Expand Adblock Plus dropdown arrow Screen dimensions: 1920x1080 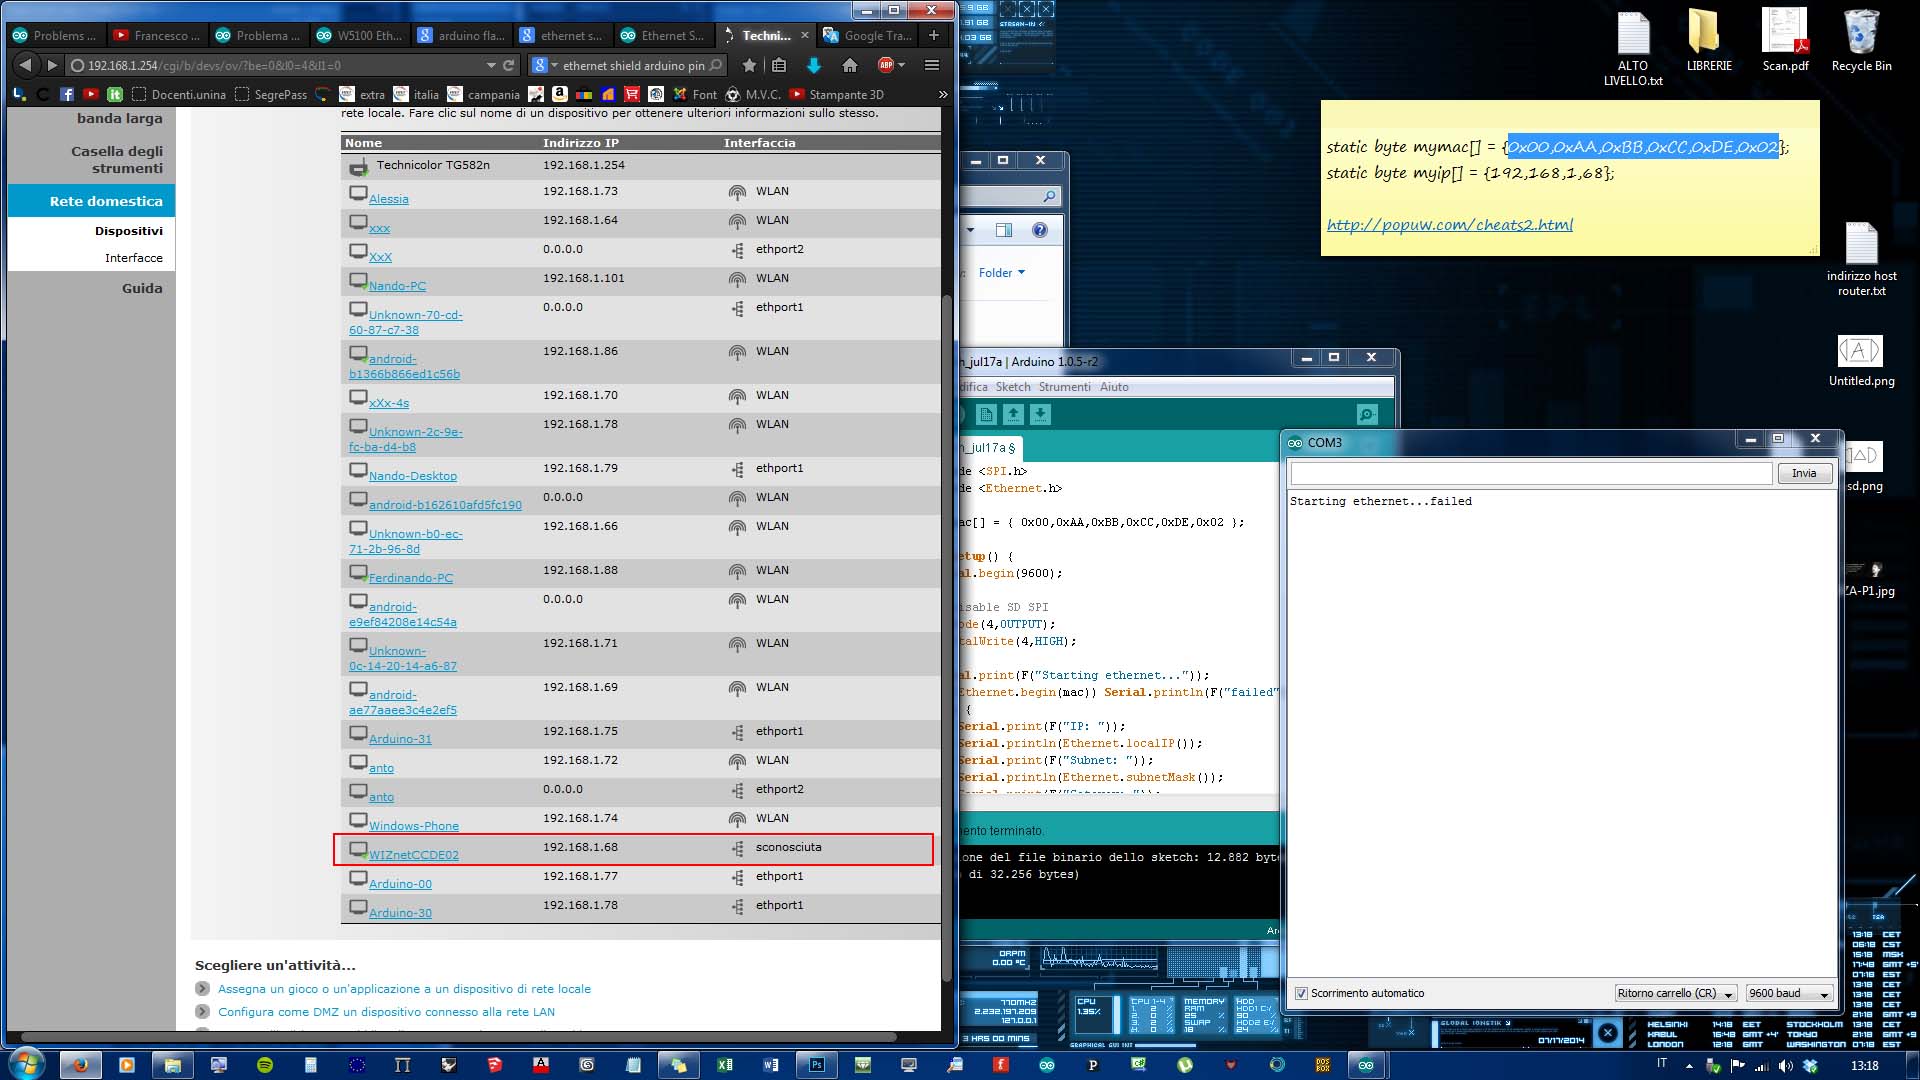[902, 65]
